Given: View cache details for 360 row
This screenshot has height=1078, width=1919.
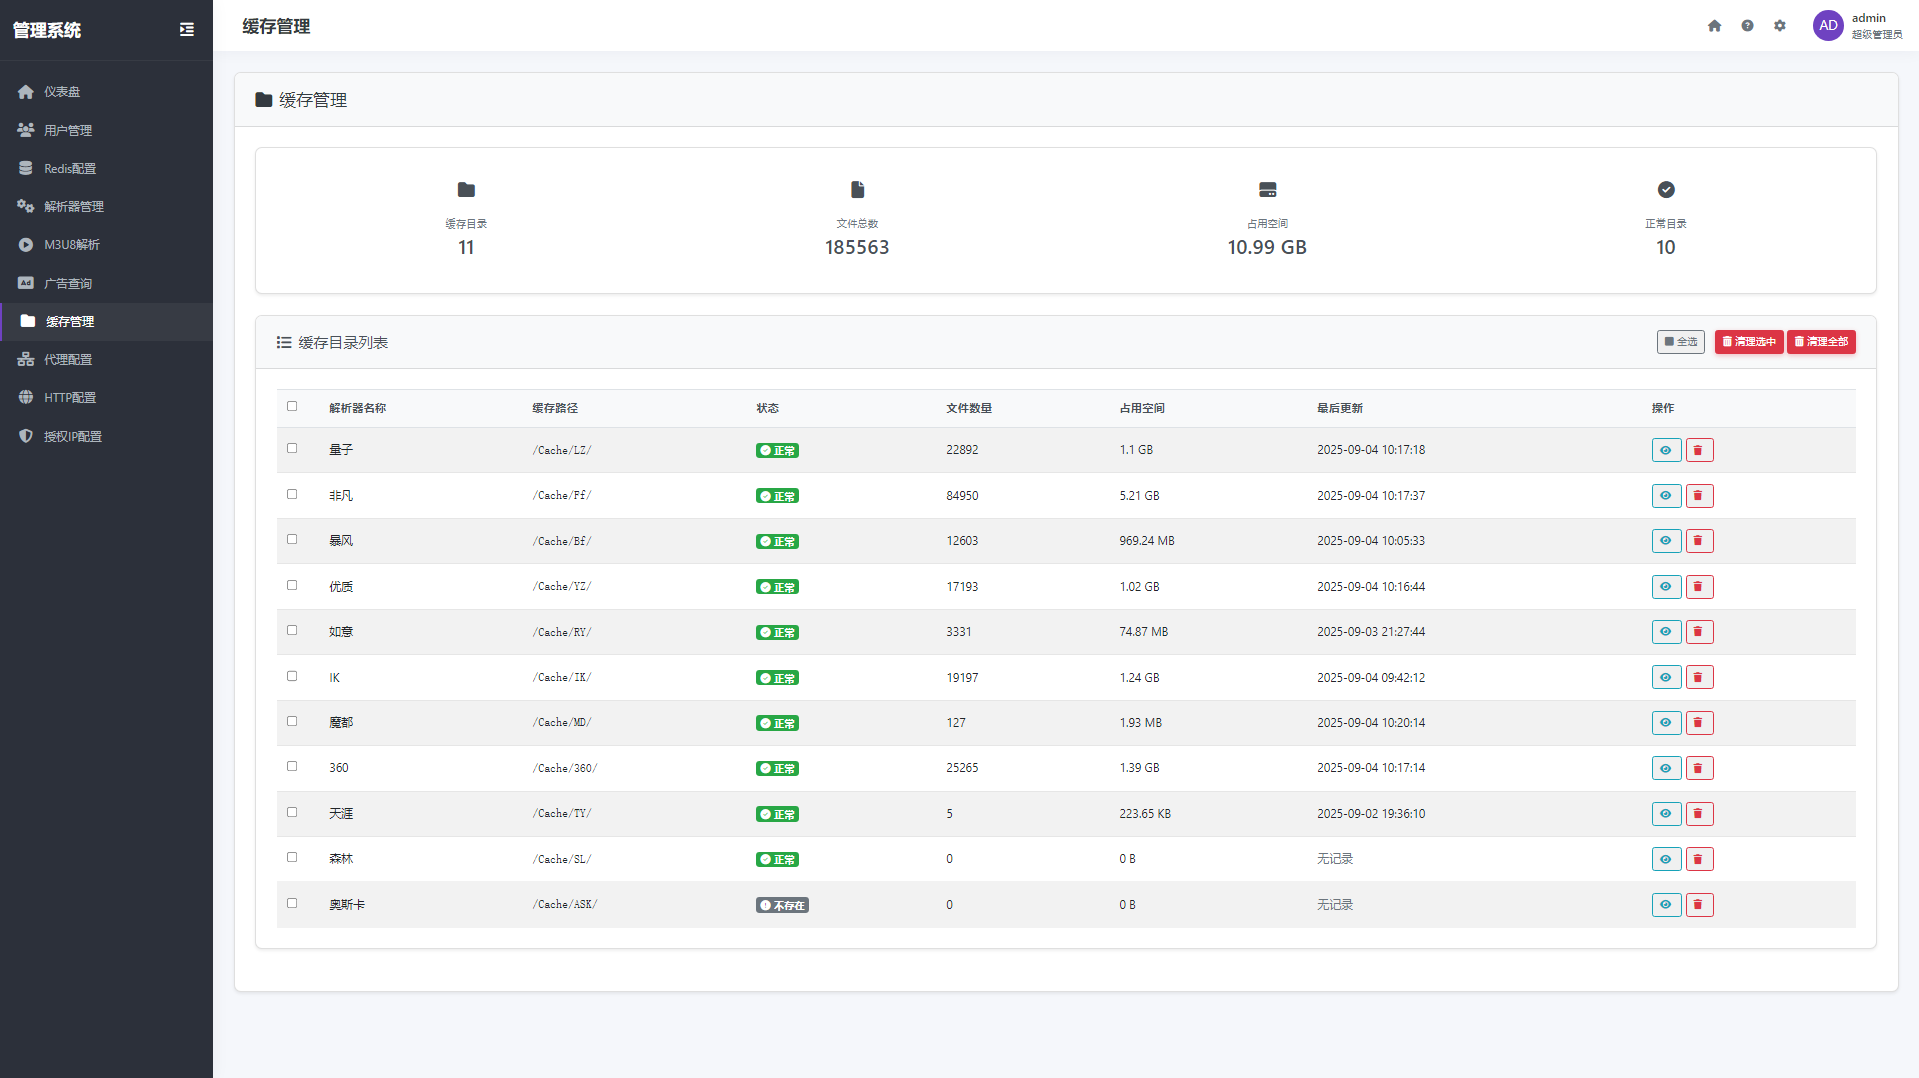Looking at the screenshot, I should 1666,768.
